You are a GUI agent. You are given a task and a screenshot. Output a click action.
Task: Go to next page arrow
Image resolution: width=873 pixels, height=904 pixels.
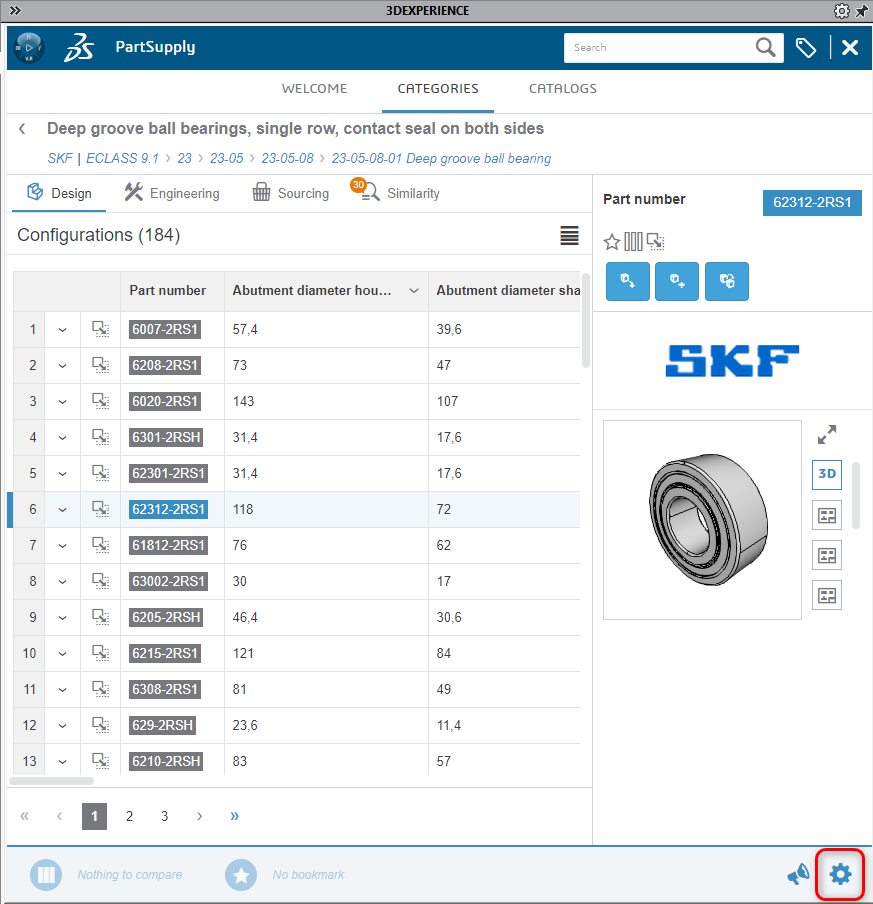point(200,816)
